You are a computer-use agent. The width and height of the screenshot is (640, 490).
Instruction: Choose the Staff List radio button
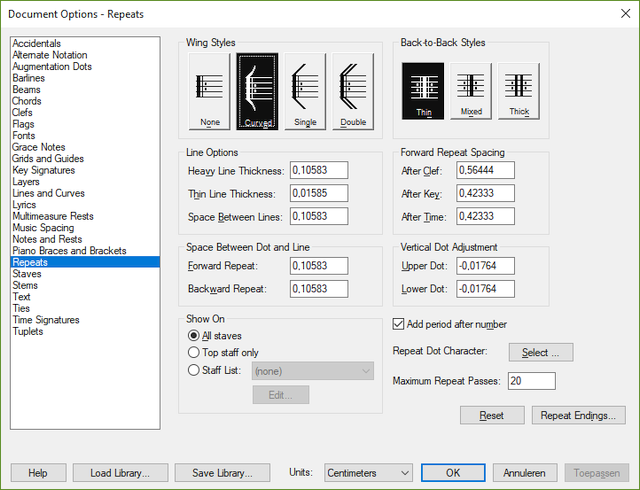(x=194, y=371)
